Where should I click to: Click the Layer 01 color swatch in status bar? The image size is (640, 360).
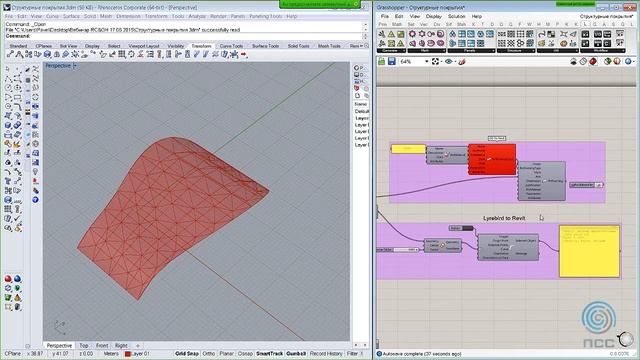(x=127, y=353)
